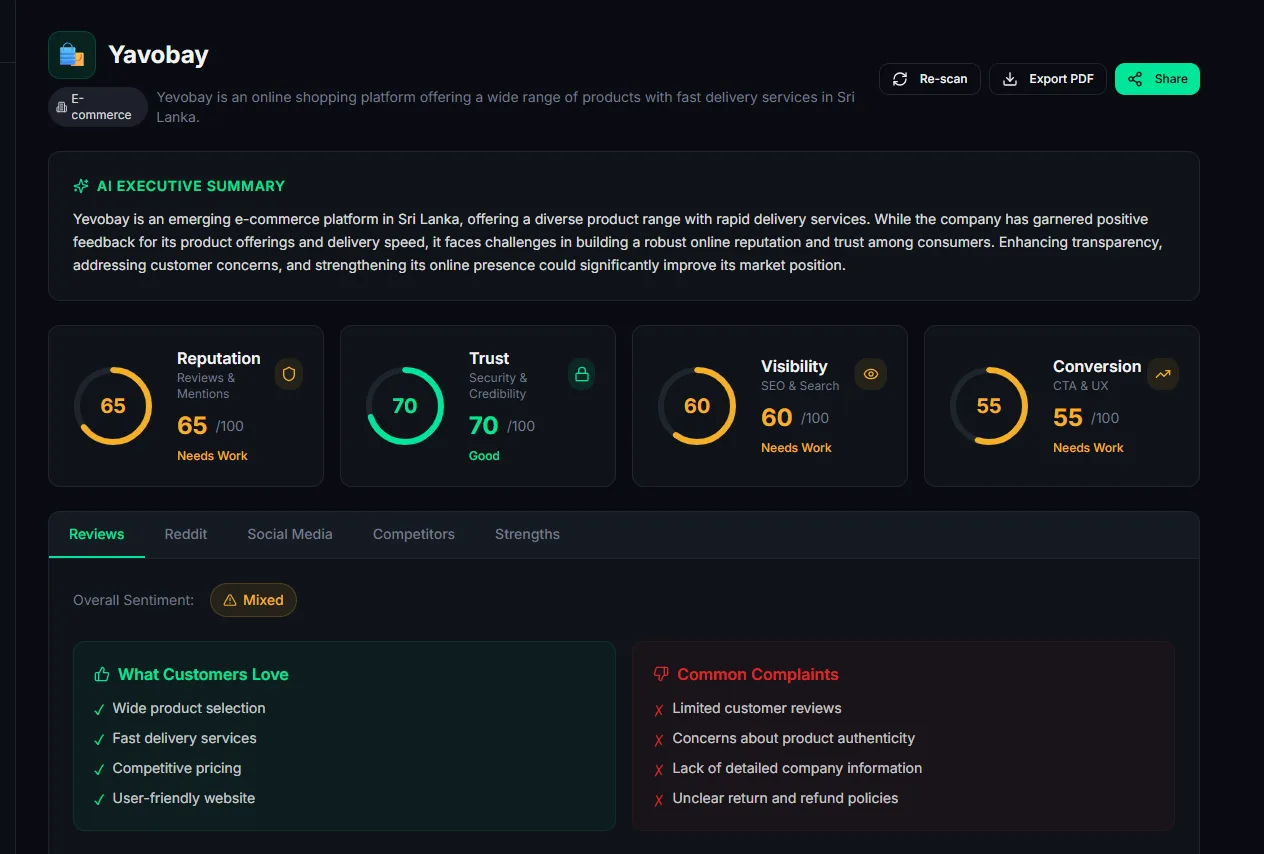Click the Yavobay page title
The height and width of the screenshot is (854, 1264).
coord(158,54)
